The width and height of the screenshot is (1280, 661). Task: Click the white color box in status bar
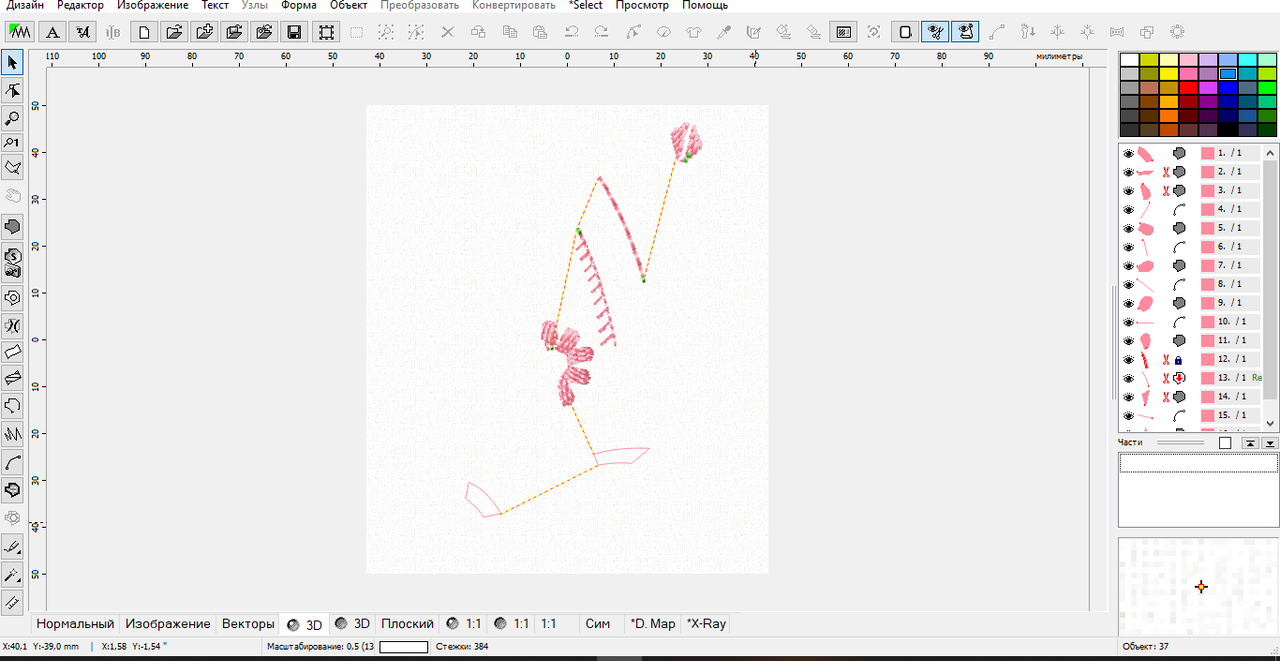pyautogui.click(x=403, y=648)
